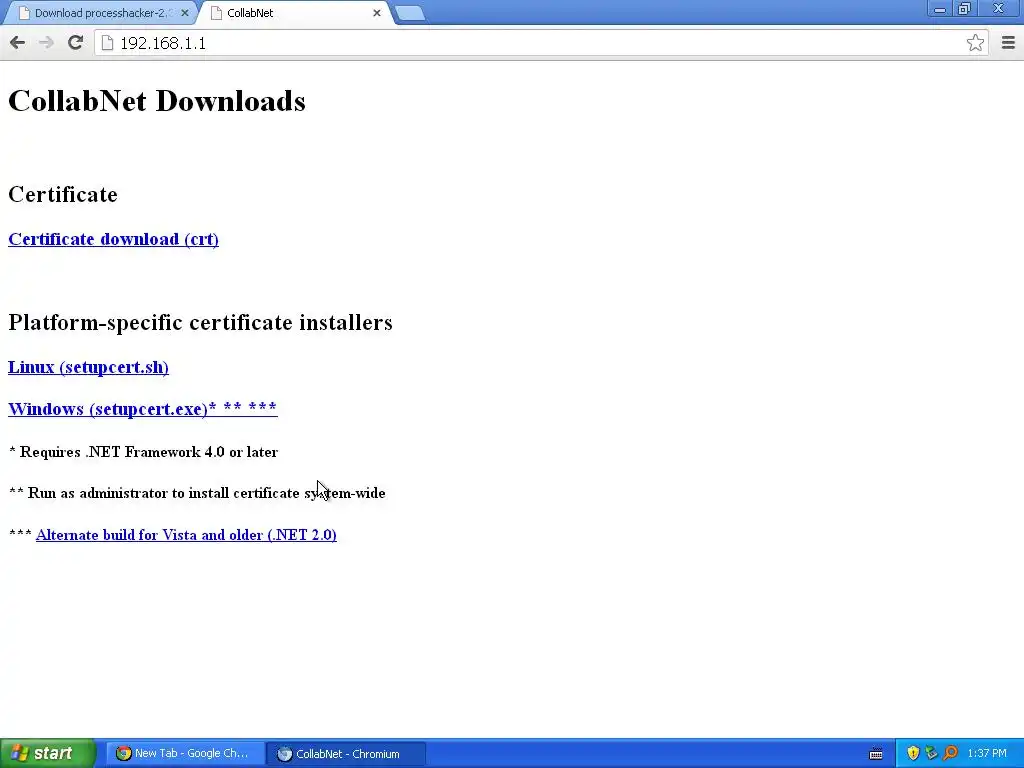This screenshot has width=1024, height=768.
Task: Click the Certificate section heading
Action: click(x=63, y=195)
